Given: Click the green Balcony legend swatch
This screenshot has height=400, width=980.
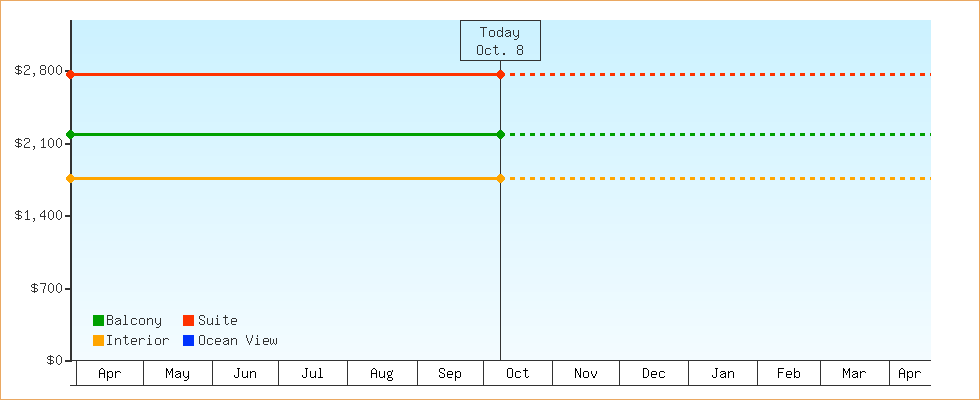Looking at the screenshot, I should (98, 320).
